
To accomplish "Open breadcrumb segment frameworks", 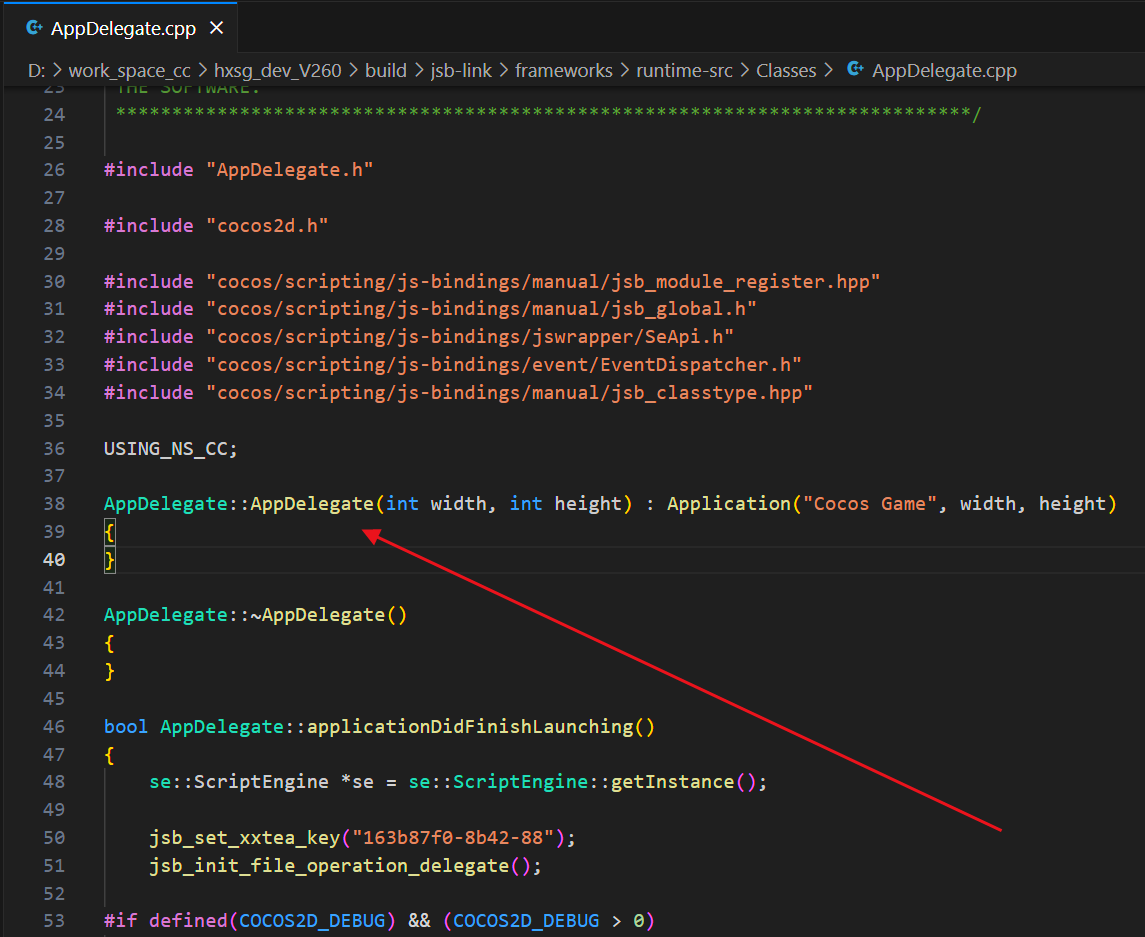I will click(x=564, y=71).
